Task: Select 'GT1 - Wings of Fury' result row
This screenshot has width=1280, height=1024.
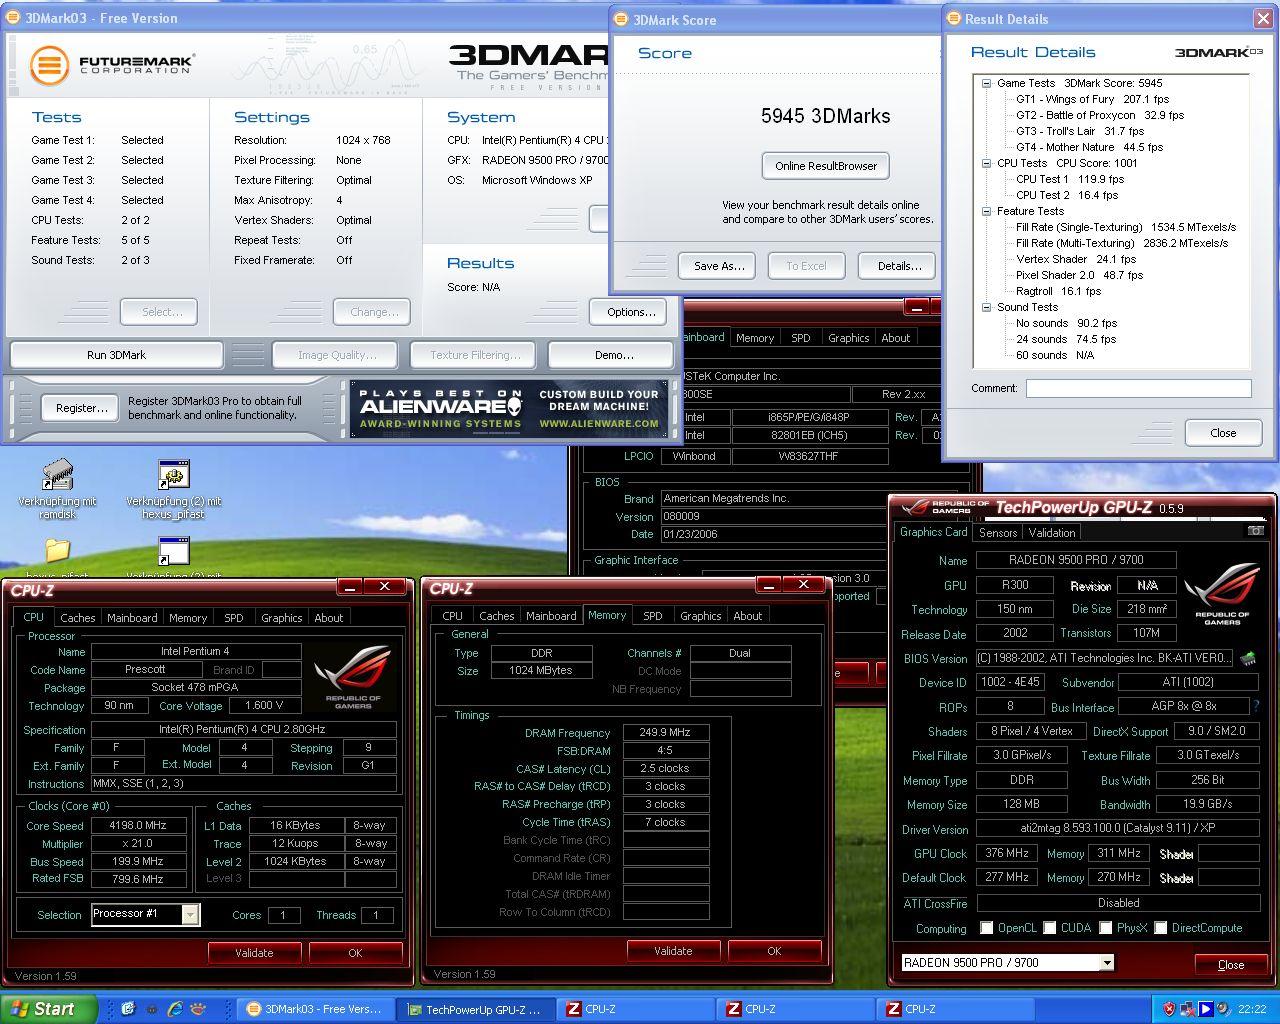Action: pyautogui.click(x=1092, y=99)
